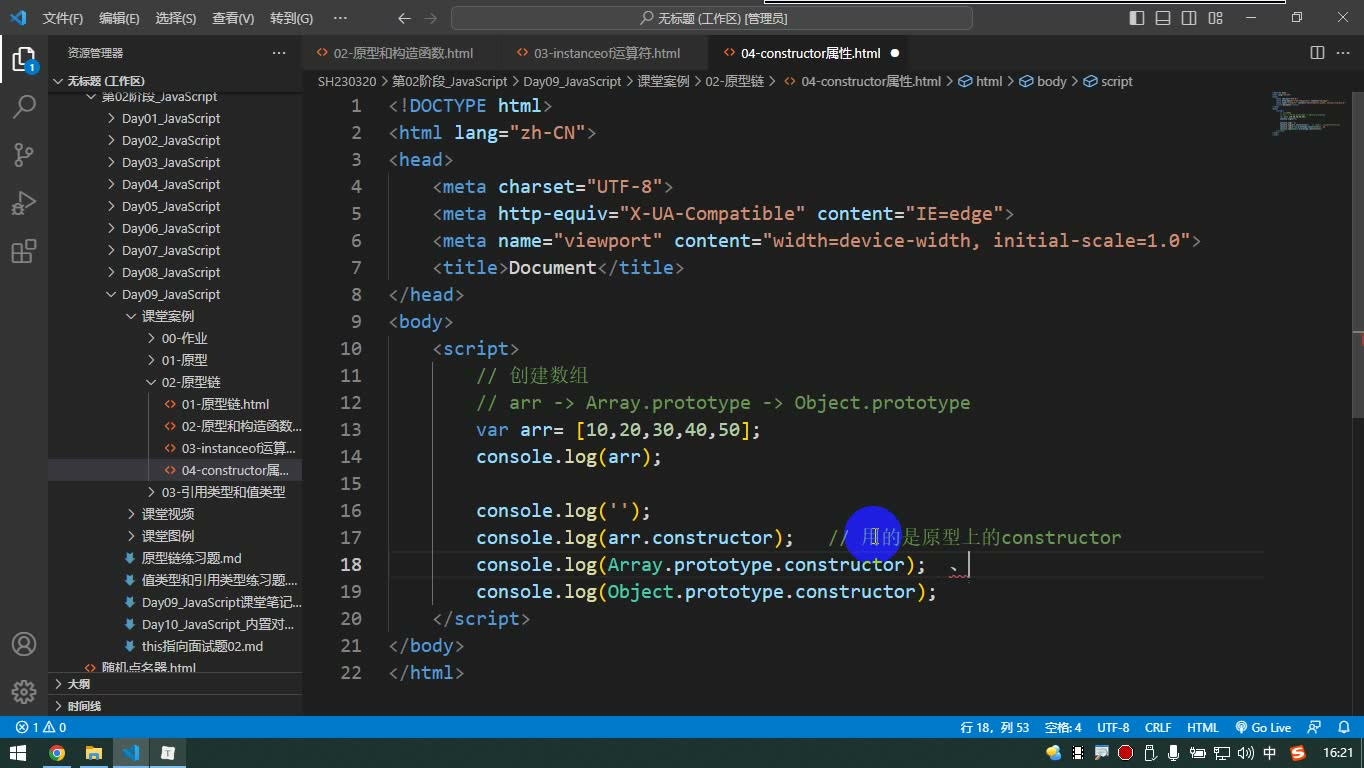Open Windows Start menu
This screenshot has width=1364, height=768.
(19, 753)
